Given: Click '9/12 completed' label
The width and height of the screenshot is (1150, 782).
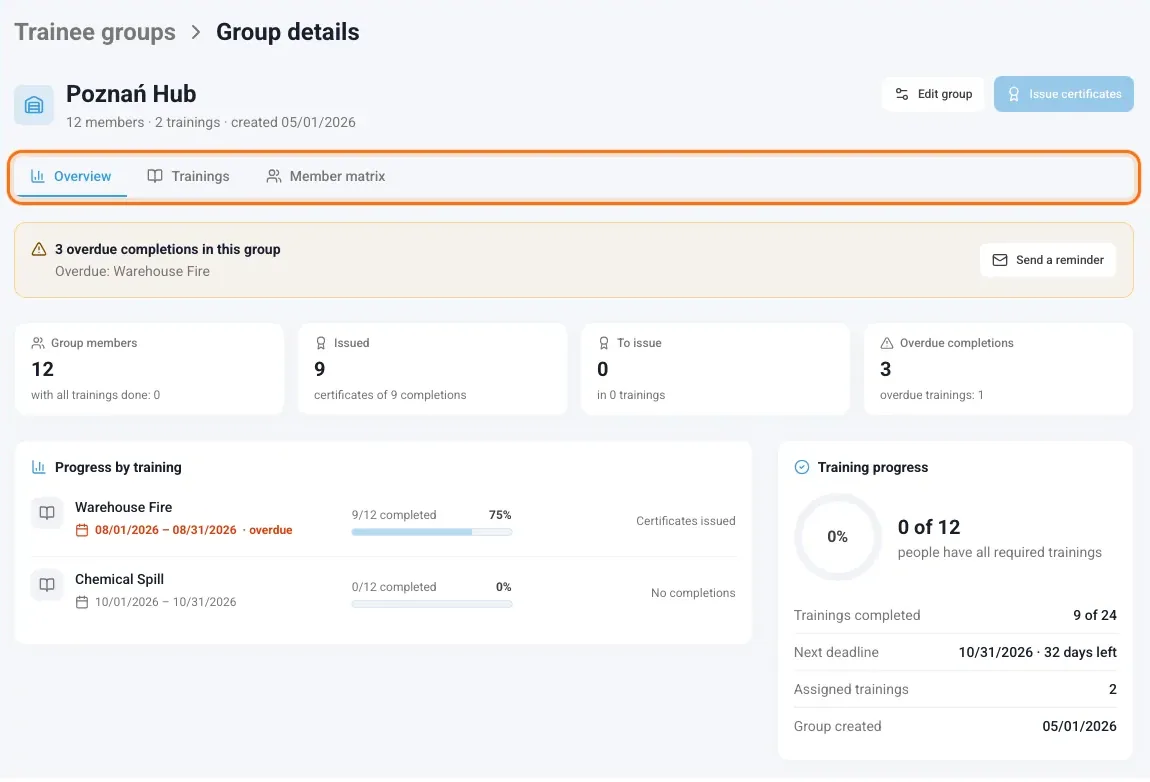Looking at the screenshot, I should pos(394,515).
